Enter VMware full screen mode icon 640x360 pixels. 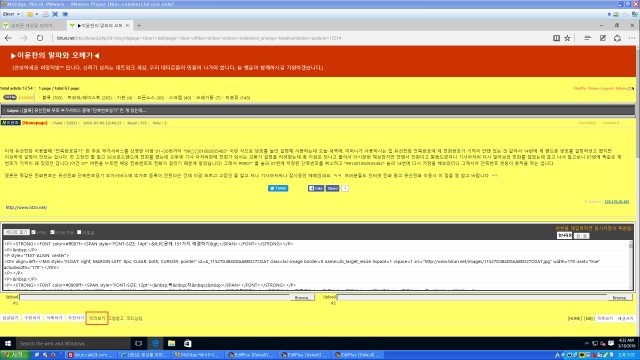(x=55, y=14)
